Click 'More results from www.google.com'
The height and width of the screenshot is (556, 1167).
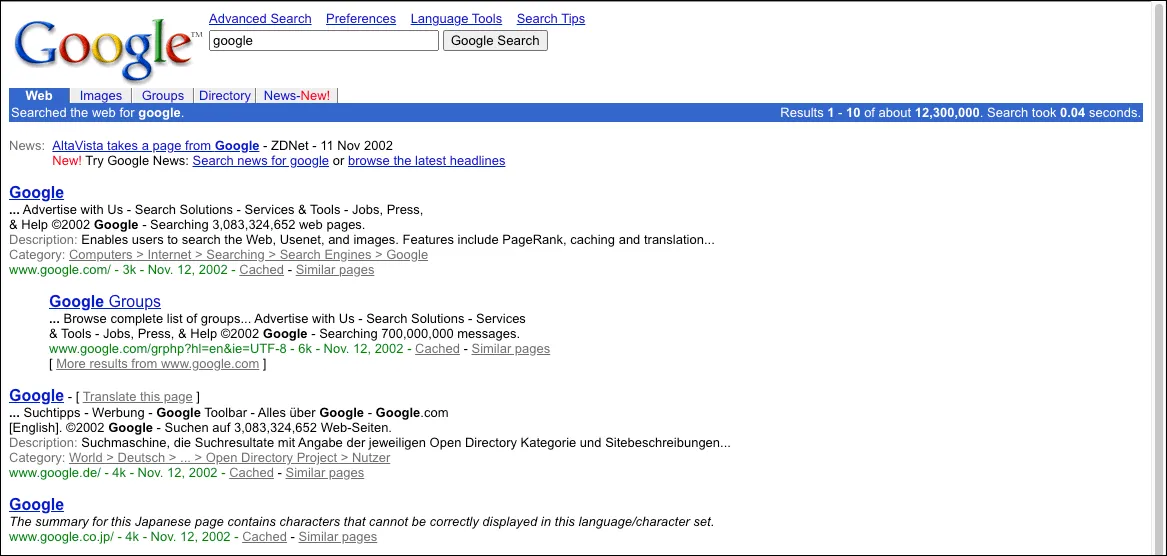click(157, 364)
